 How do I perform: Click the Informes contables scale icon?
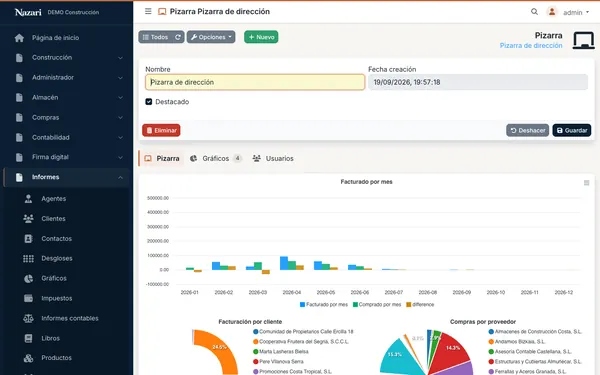tap(28, 318)
